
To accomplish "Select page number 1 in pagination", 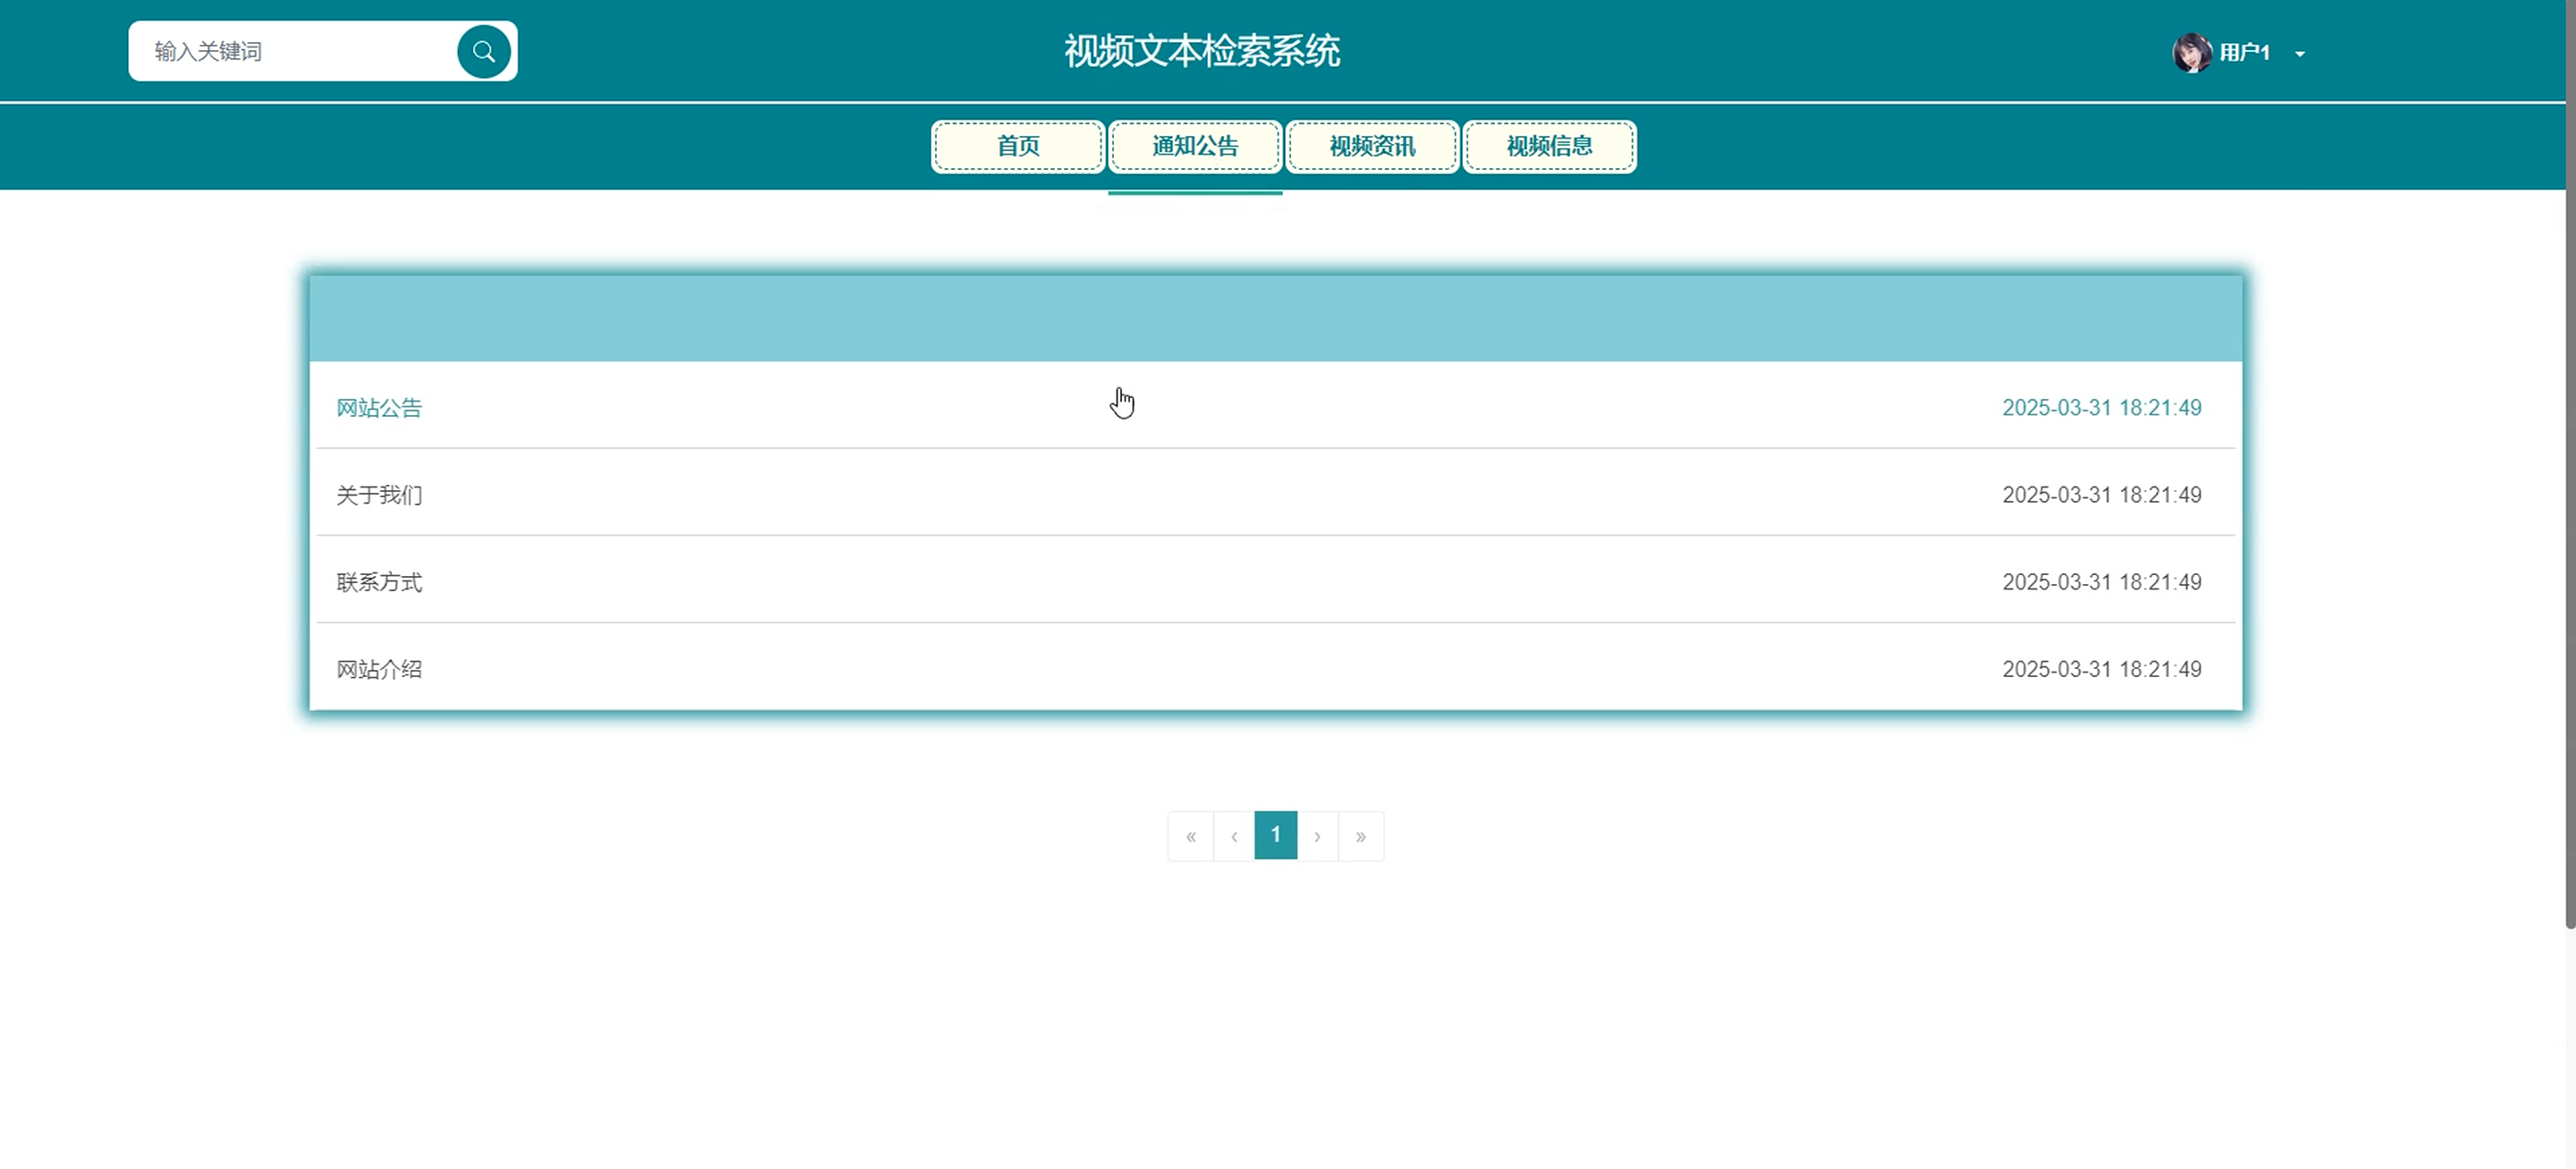I will click(x=1275, y=835).
